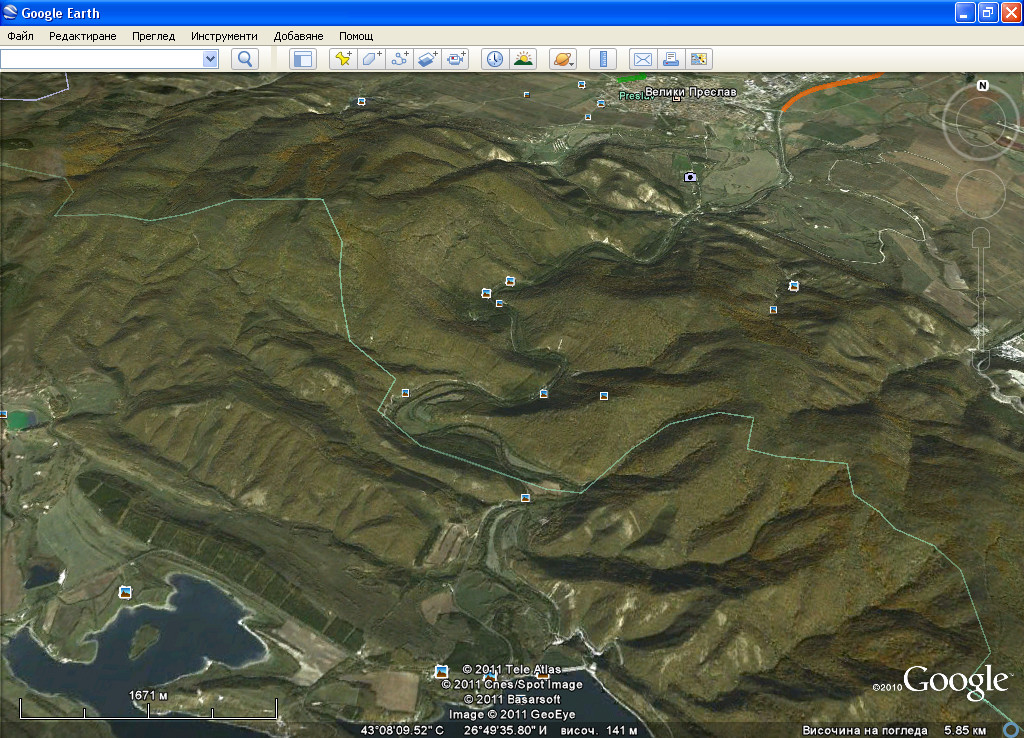This screenshot has height=738, width=1024.
Task: Open the Помощ menu
Action: click(x=356, y=36)
